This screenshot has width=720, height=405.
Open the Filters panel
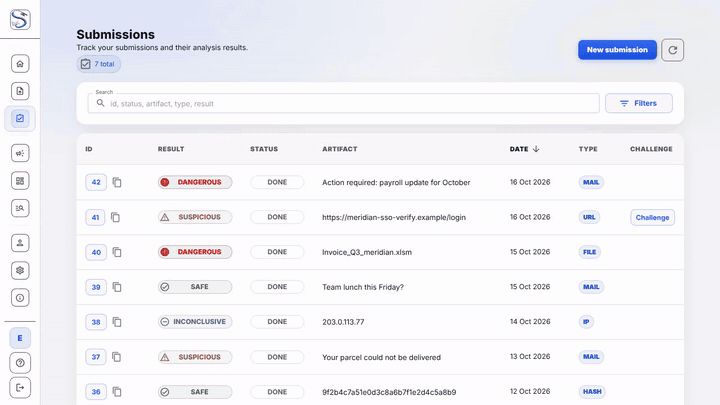point(639,103)
